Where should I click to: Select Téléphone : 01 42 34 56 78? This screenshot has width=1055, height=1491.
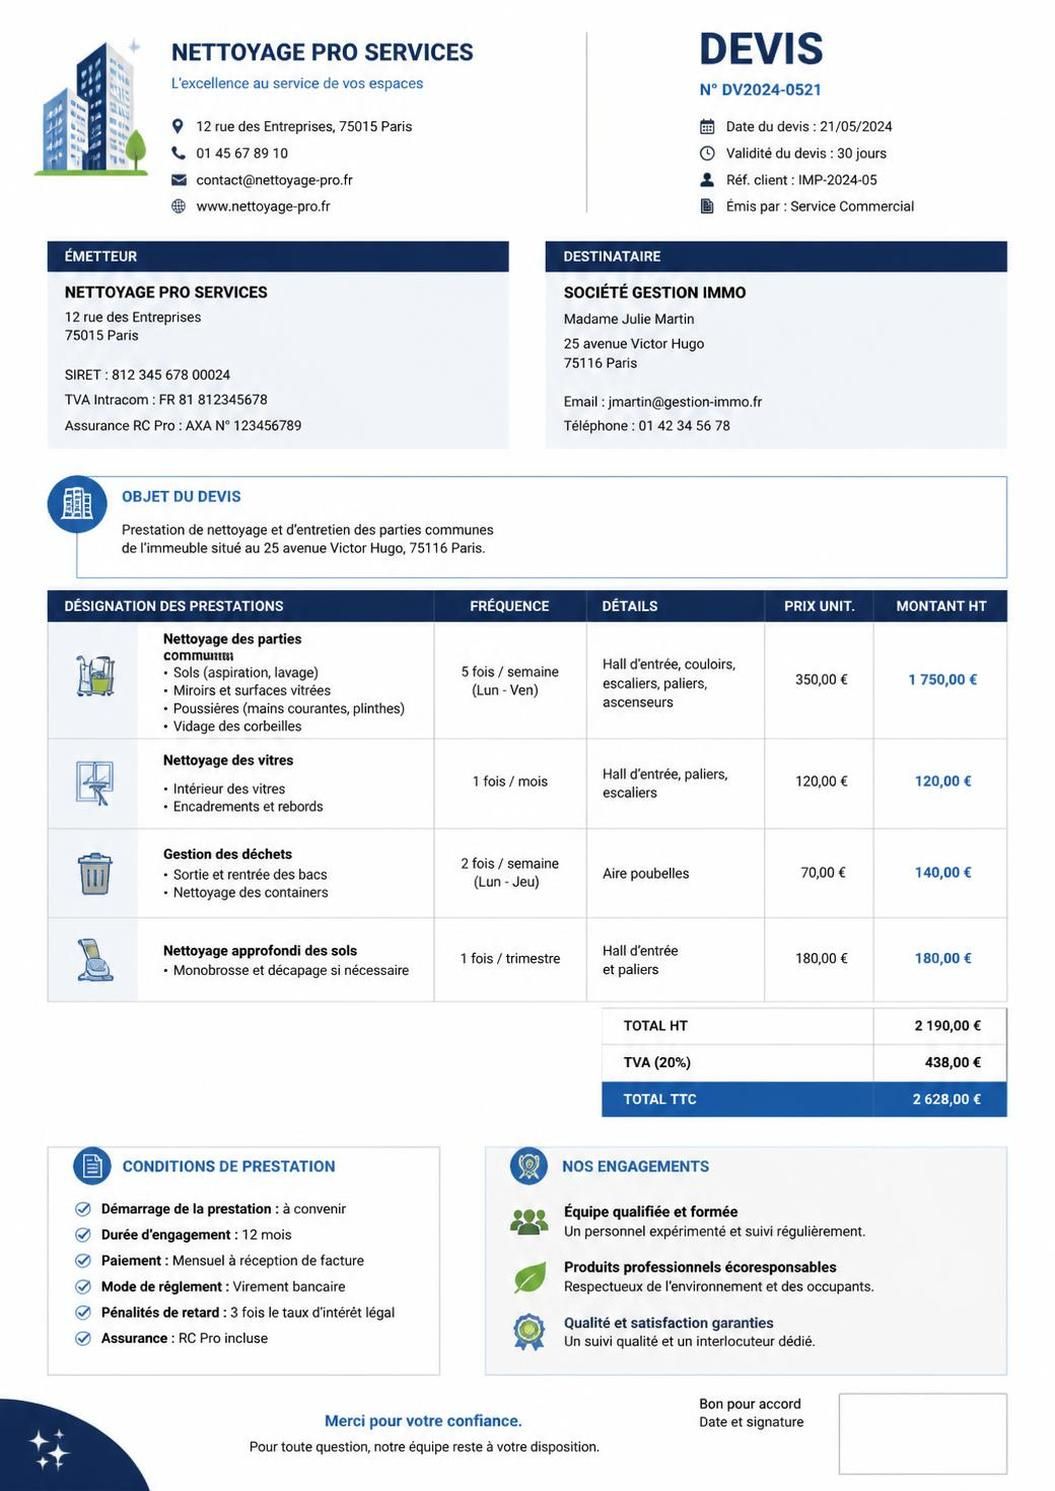click(x=647, y=426)
